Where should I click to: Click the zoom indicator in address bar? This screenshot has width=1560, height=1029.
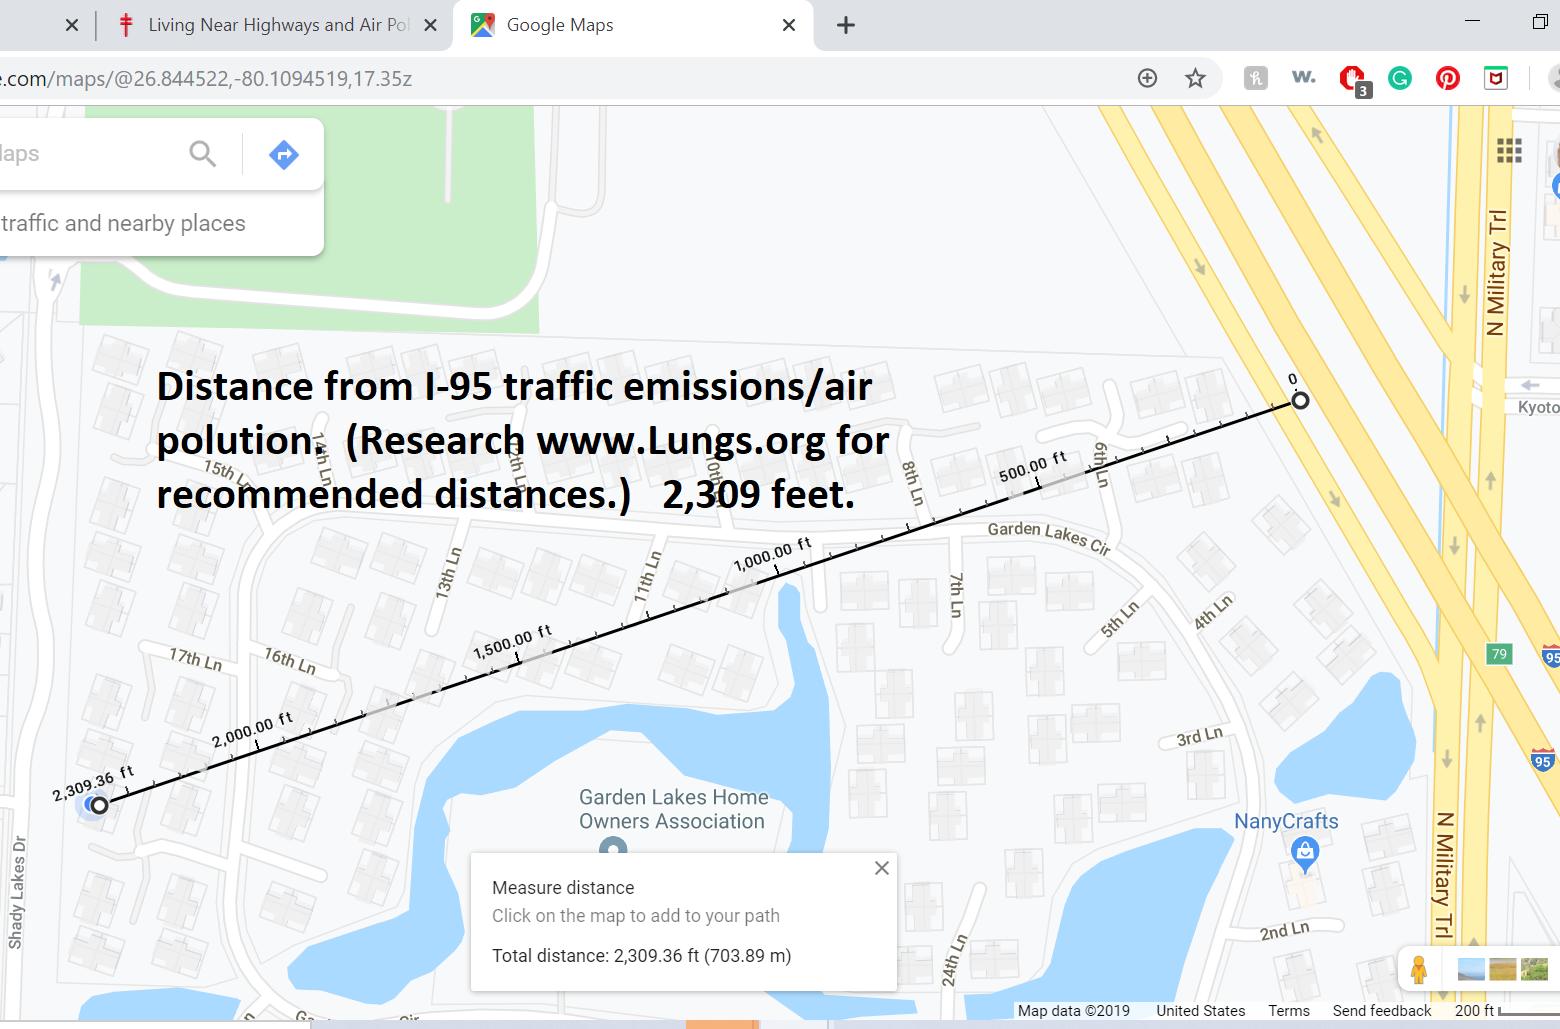(1147, 78)
